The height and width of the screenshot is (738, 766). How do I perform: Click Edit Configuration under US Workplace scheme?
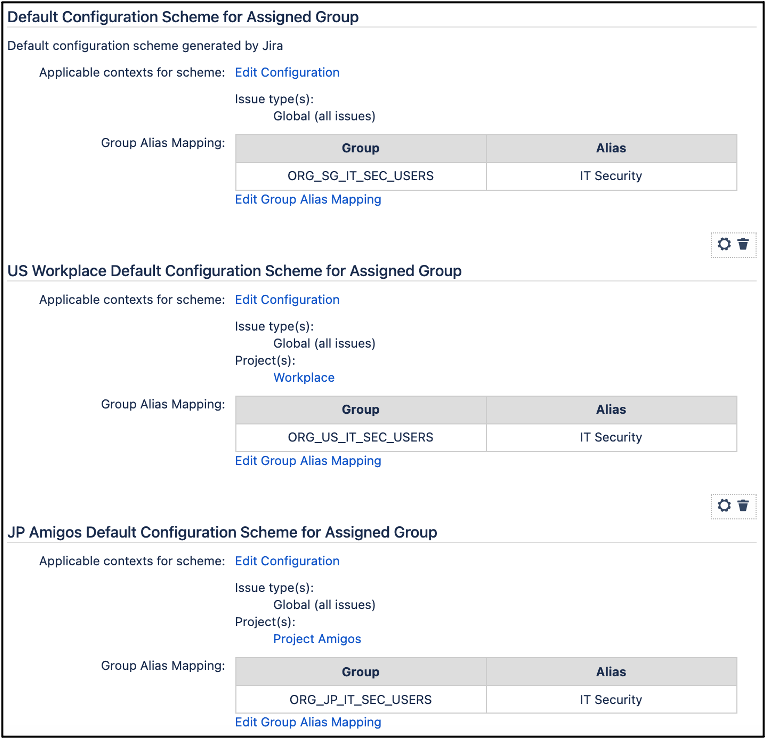(x=287, y=300)
